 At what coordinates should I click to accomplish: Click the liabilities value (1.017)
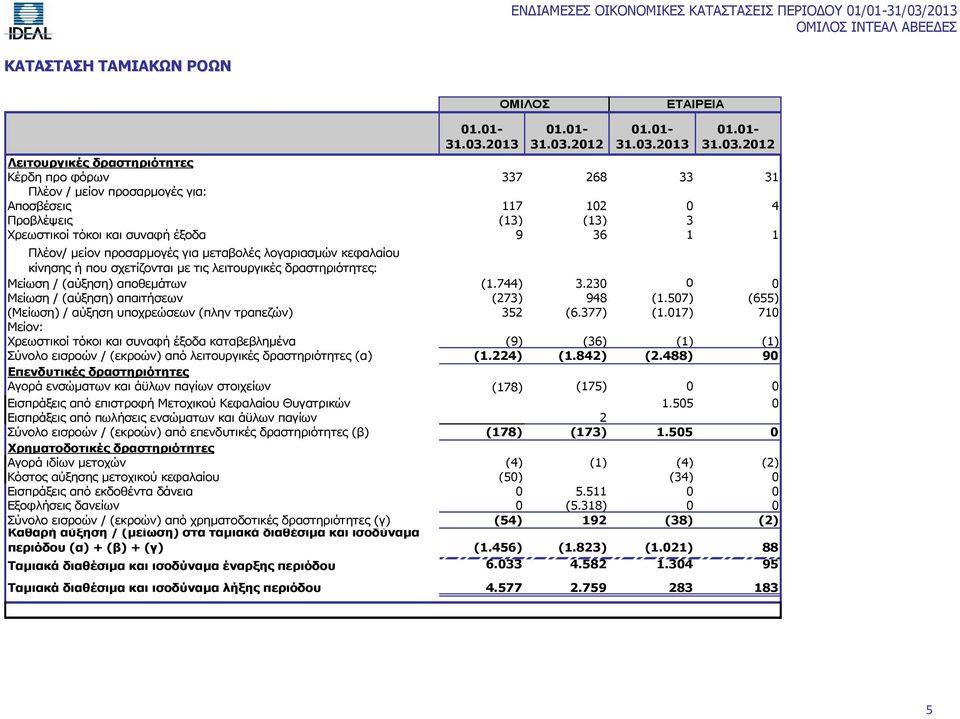pos(672,313)
